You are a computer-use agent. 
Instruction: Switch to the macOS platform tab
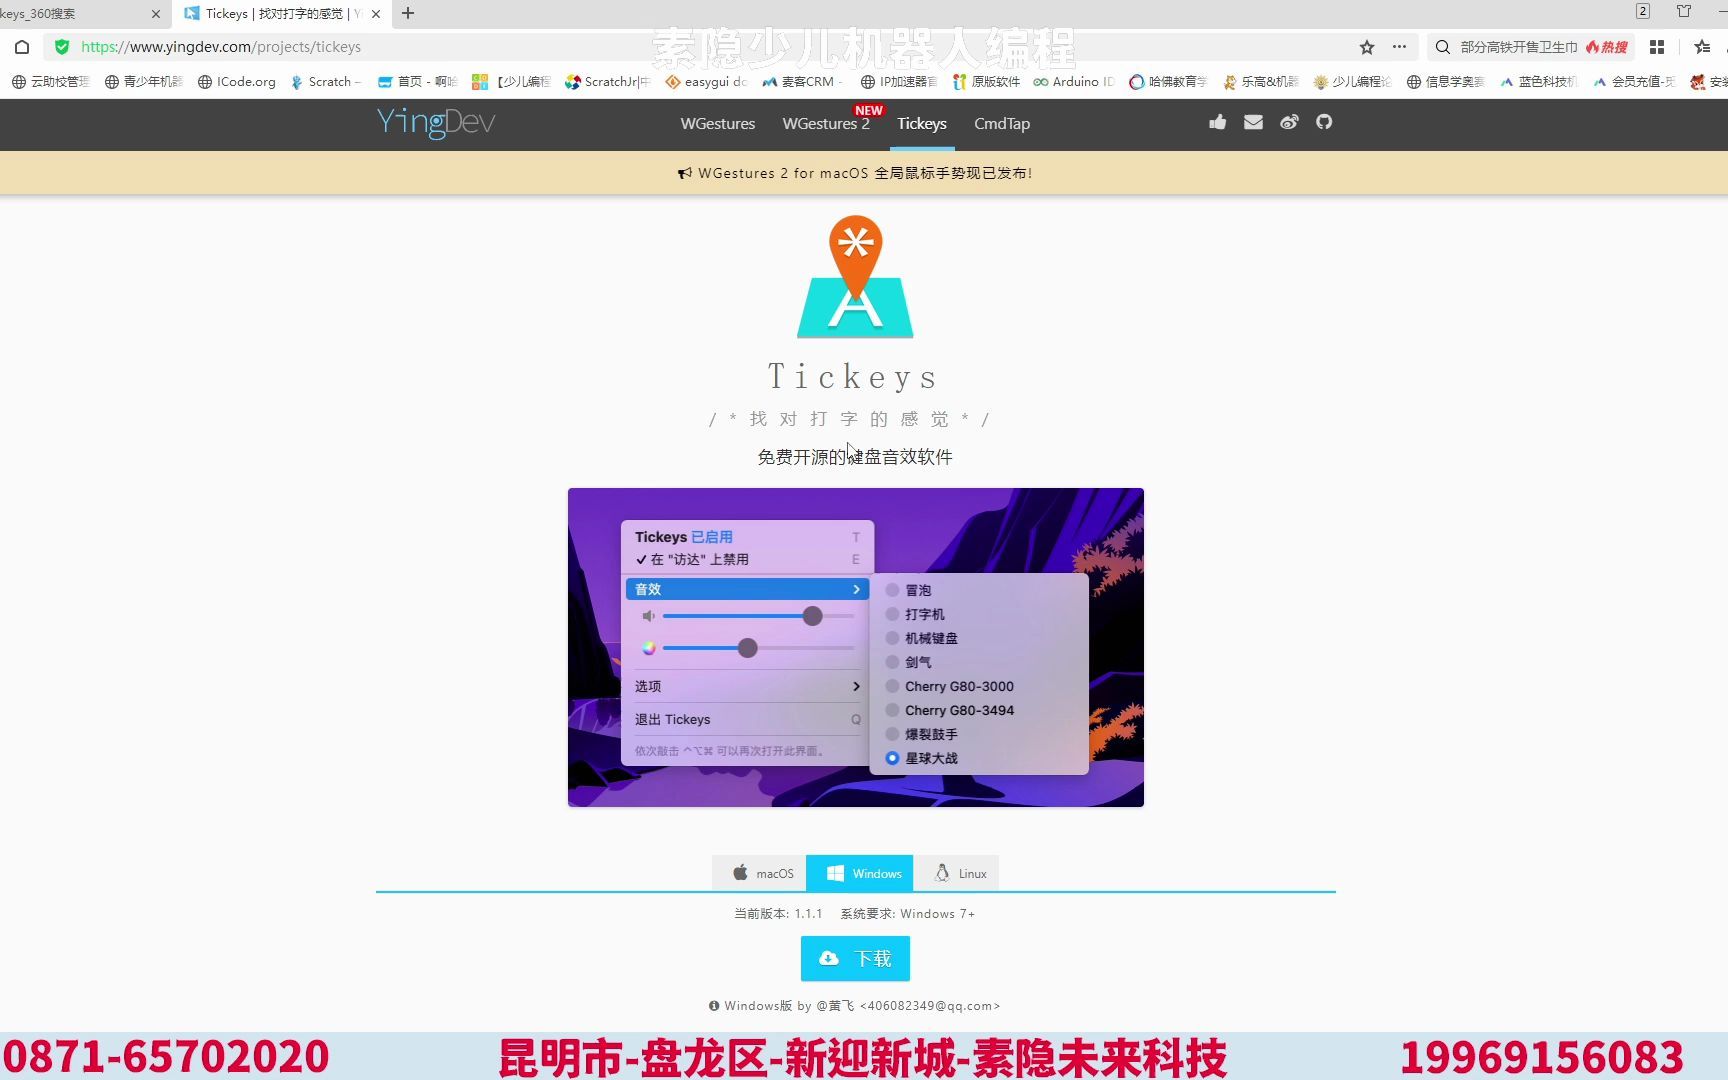(x=760, y=873)
